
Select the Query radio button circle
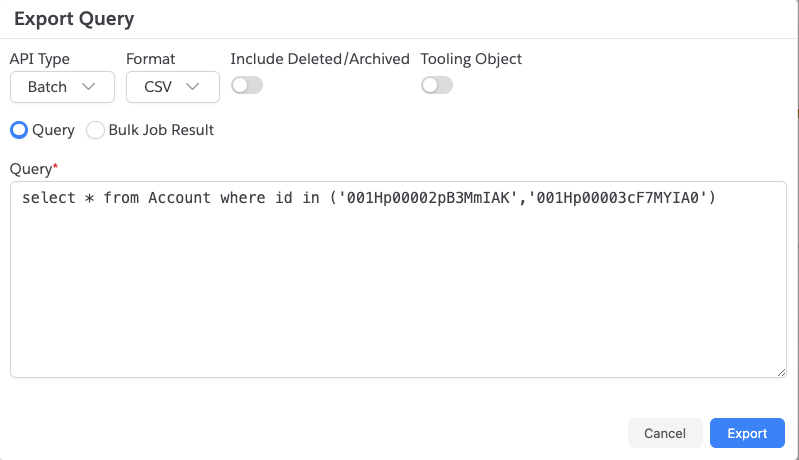point(19,130)
